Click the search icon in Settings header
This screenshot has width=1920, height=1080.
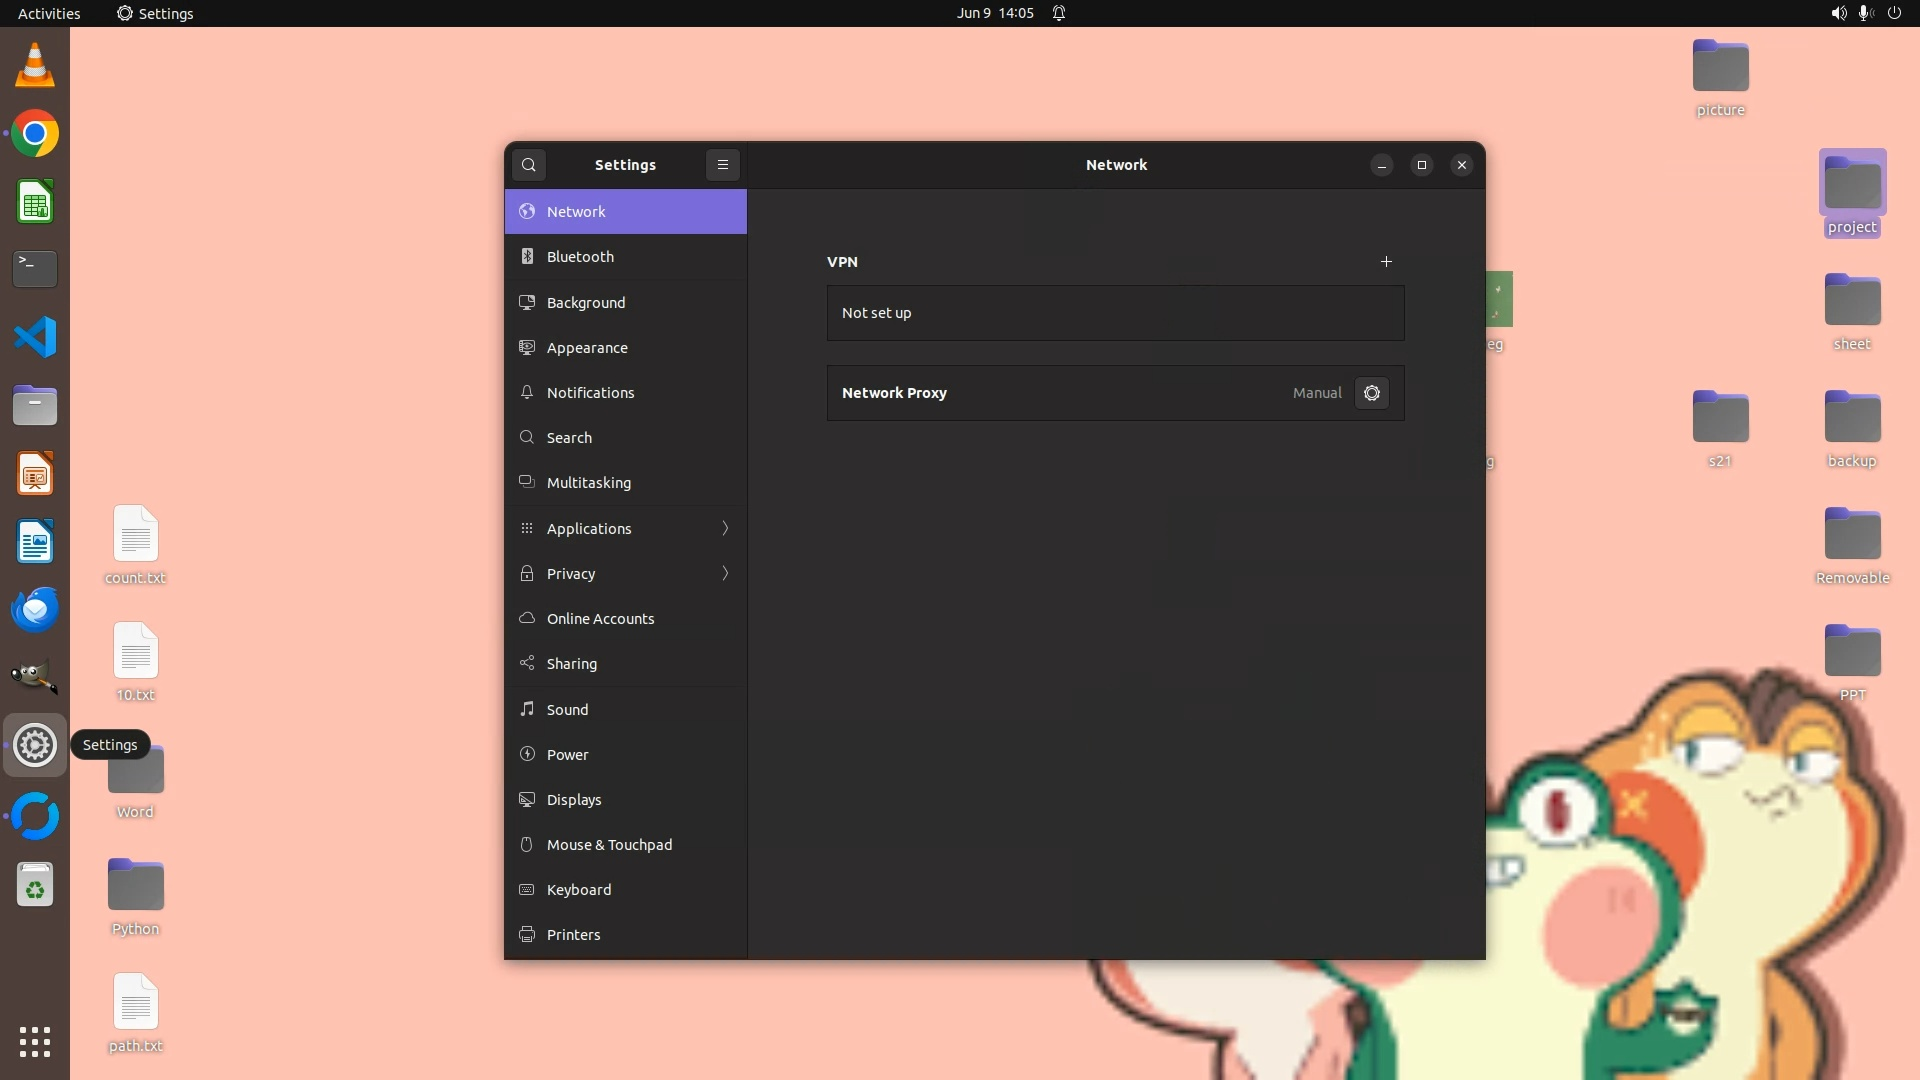click(529, 165)
